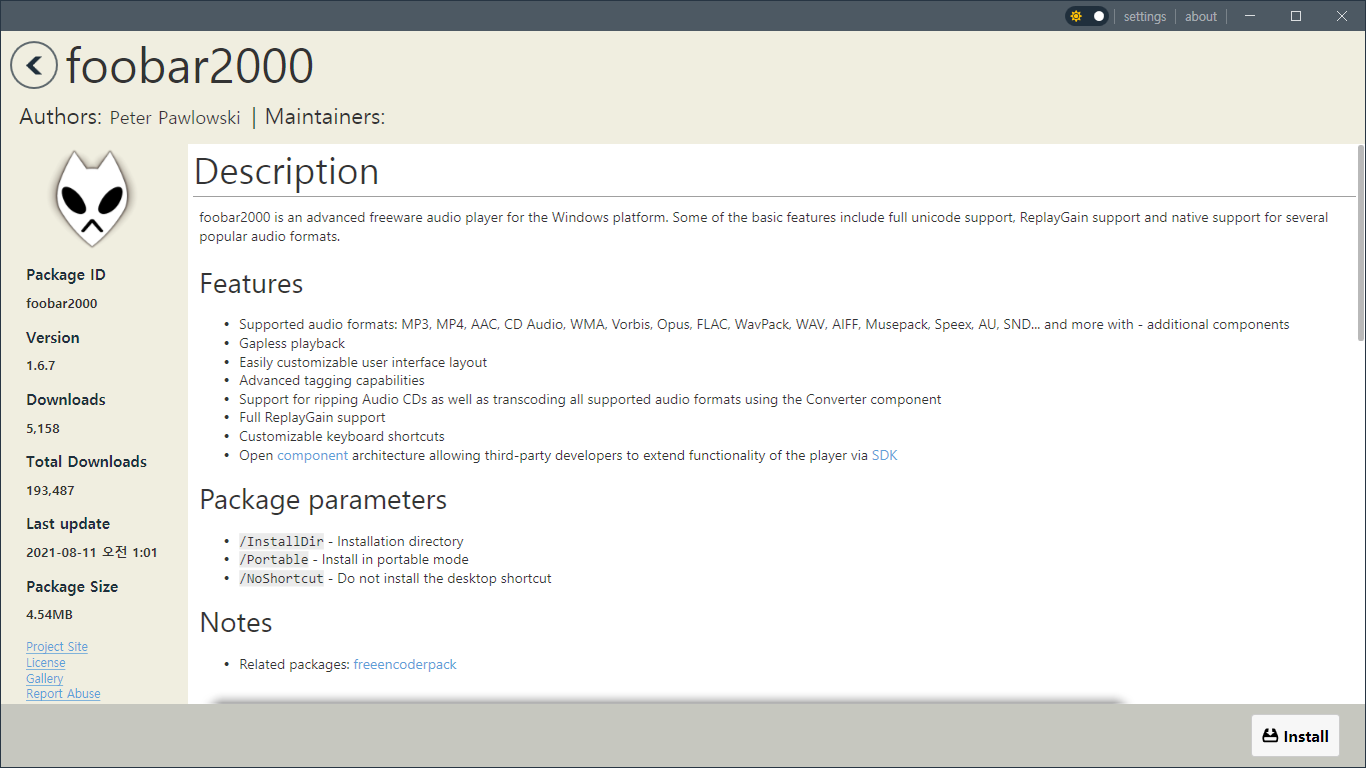
Task: Click the /InstallDir parameter code
Action: pos(281,541)
